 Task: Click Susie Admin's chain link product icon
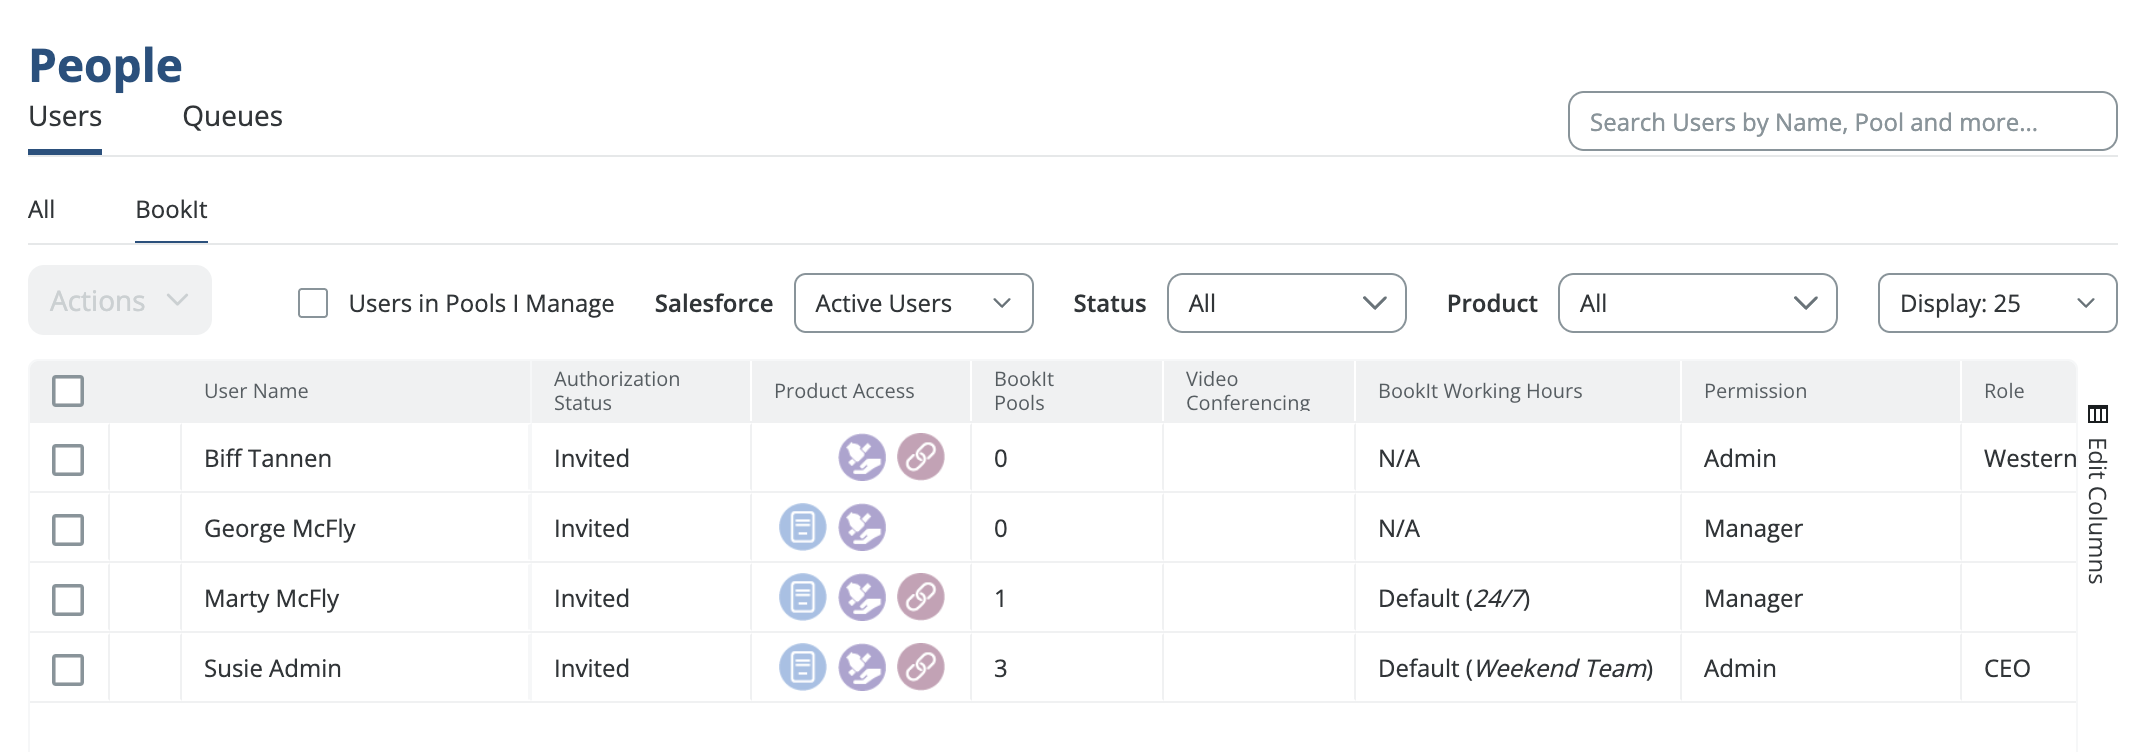[x=920, y=668]
